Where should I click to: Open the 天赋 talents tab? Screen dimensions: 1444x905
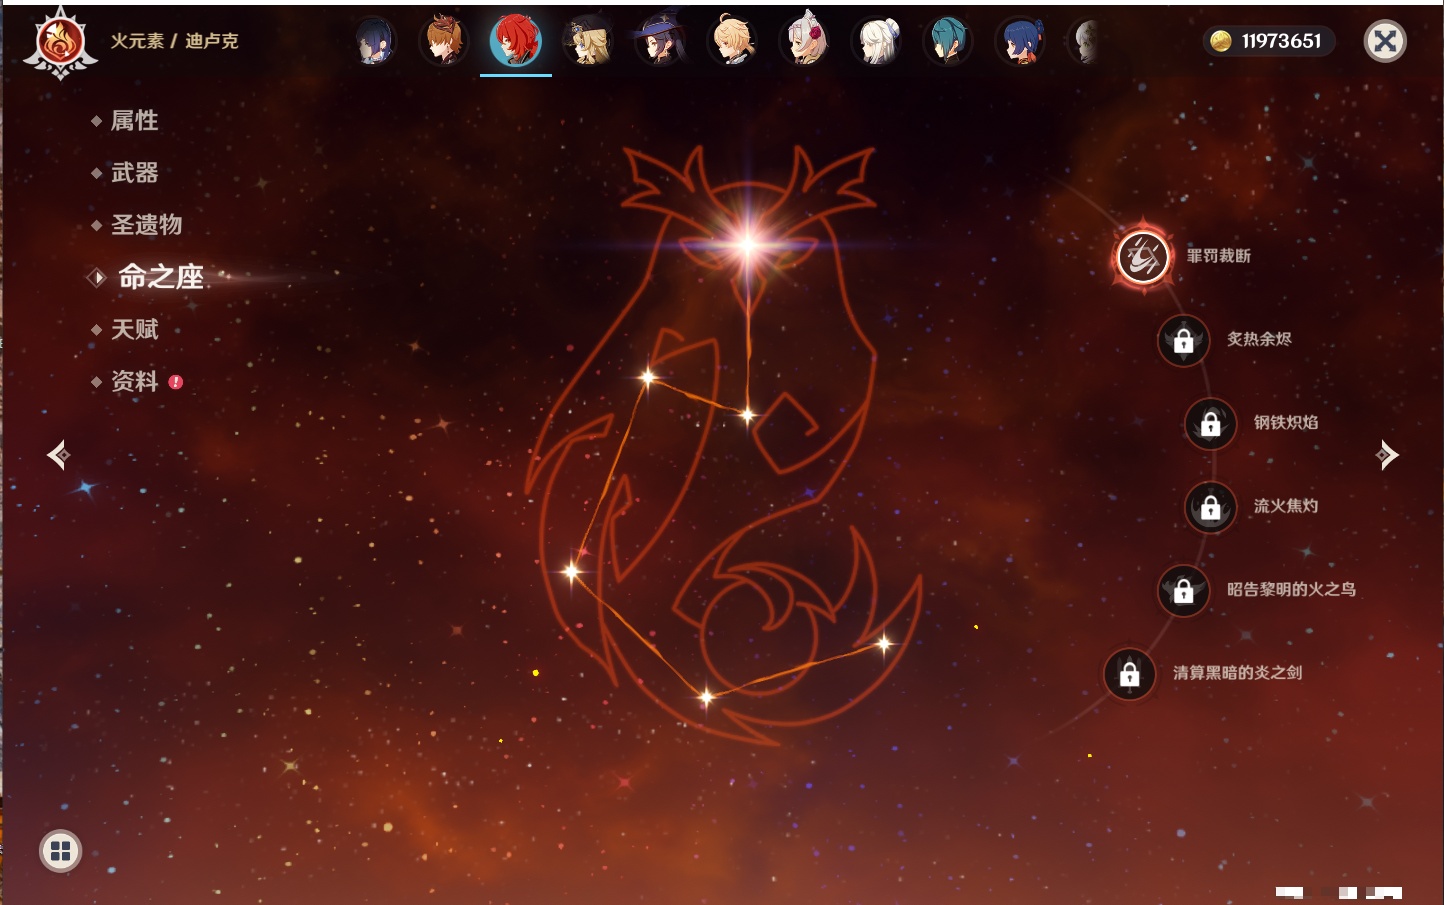point(134,329)
